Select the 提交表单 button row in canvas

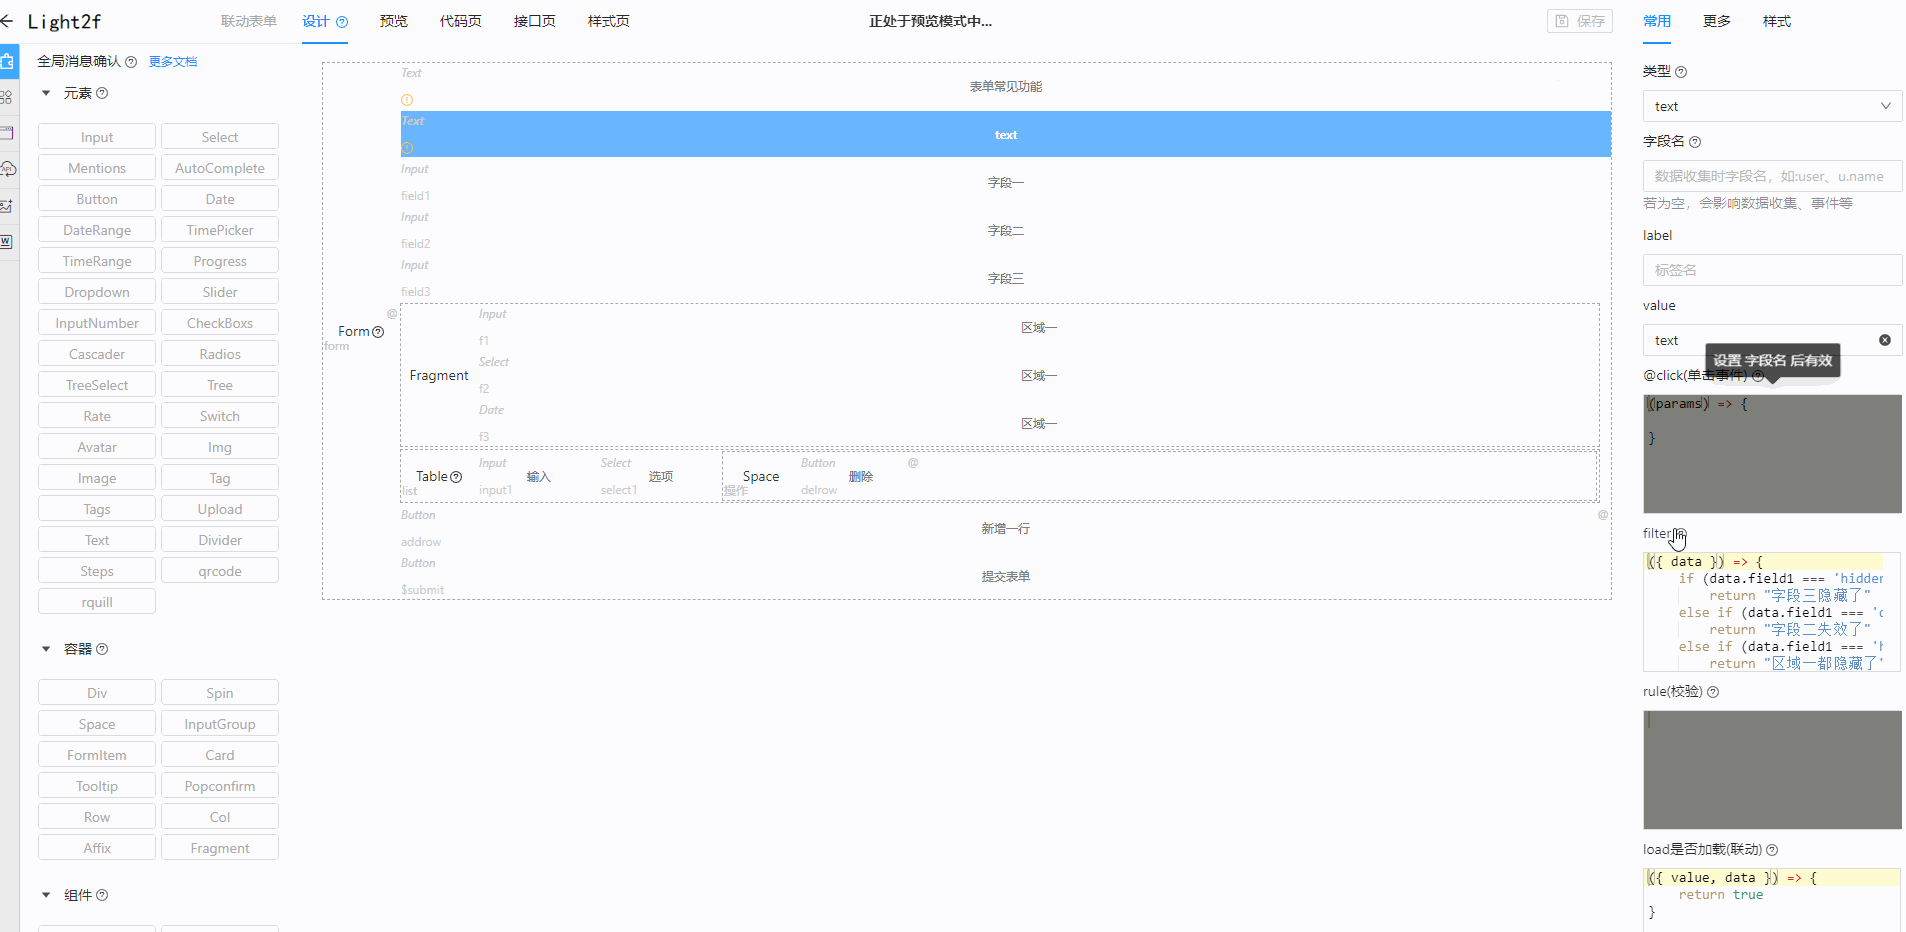pos(1006,576)
